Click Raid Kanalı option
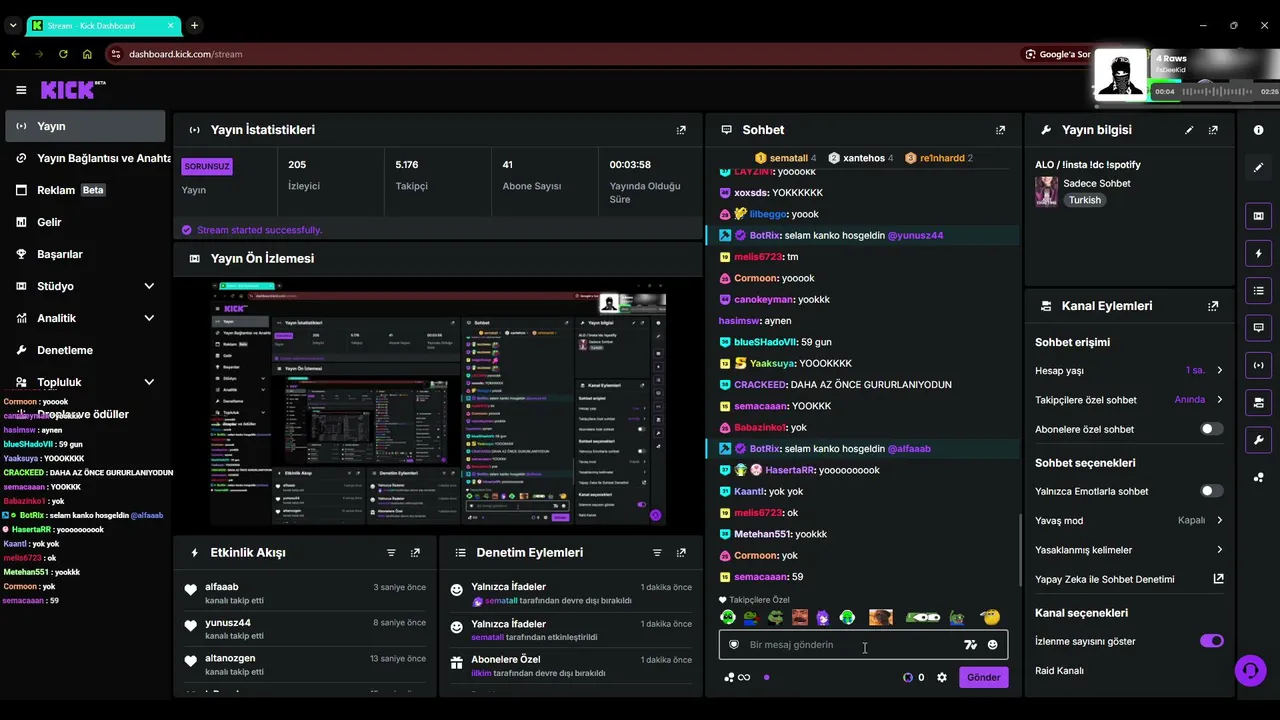1280x720 pixels. [1060, 671]
